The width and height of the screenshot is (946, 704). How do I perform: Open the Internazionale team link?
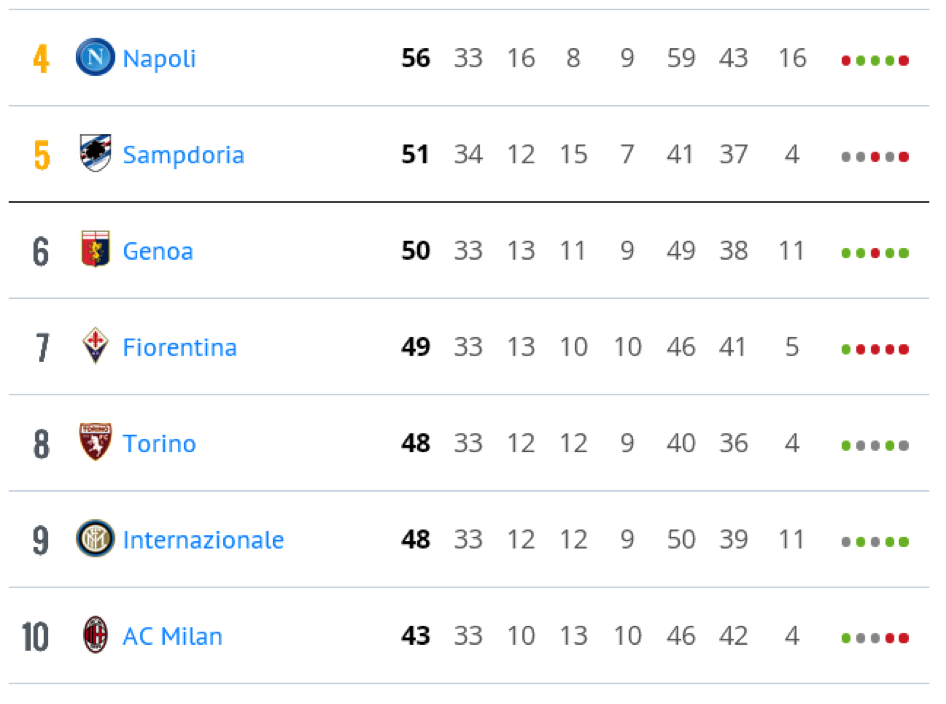203,540
